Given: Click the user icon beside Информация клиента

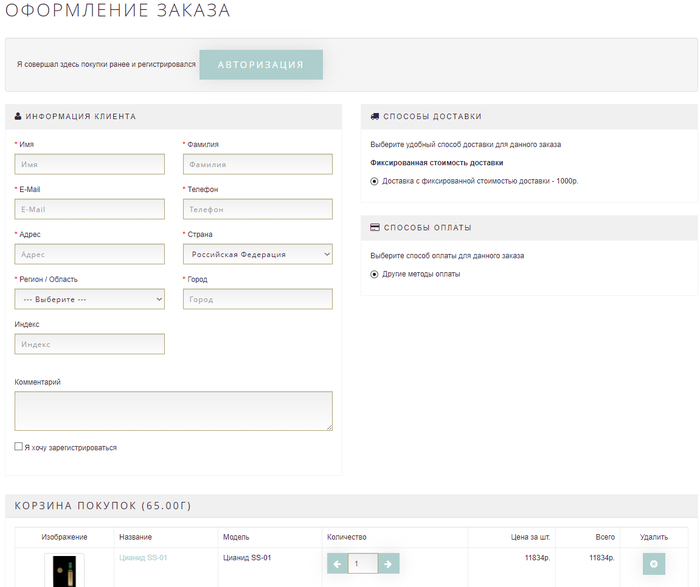Looking at the screenshot, I should click(19, 116).
